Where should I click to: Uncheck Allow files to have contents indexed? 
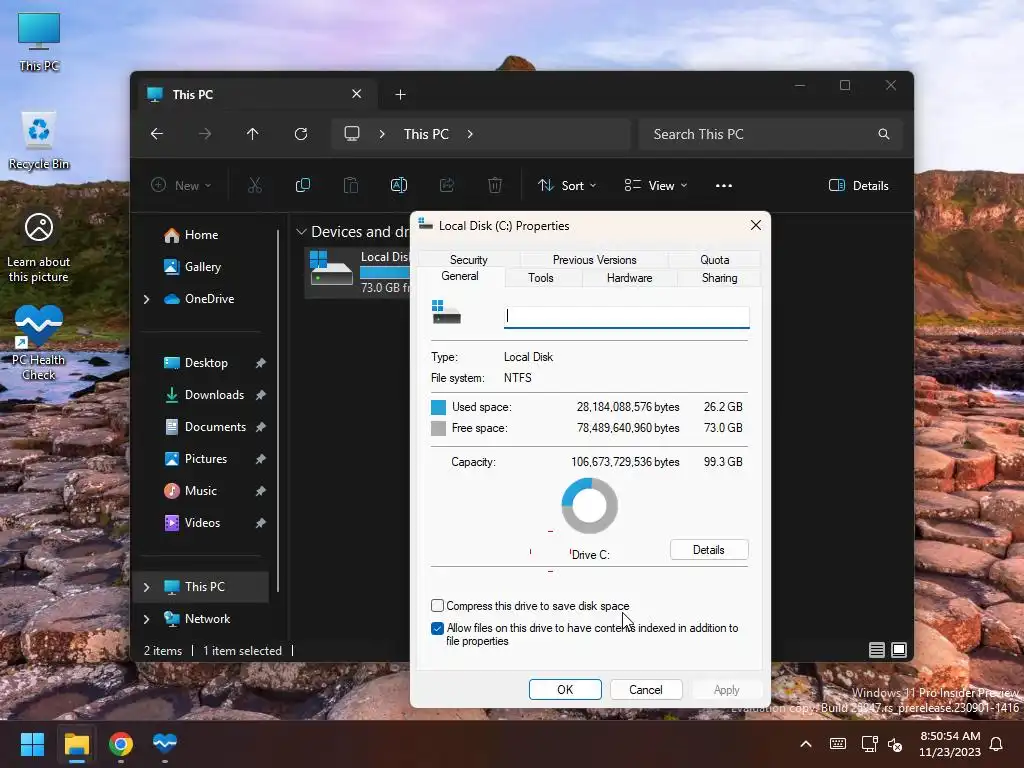[x=438, y=628]
